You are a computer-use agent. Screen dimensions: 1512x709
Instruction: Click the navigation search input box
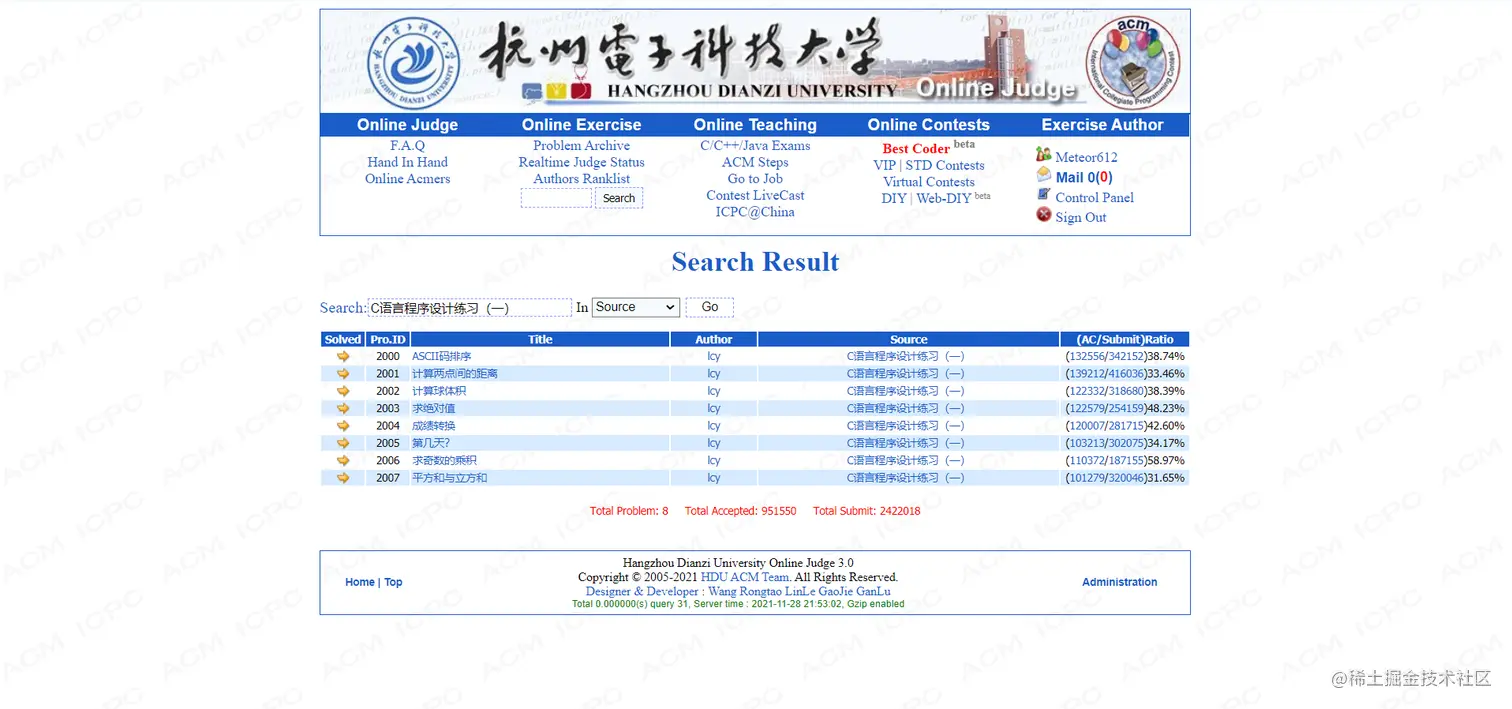pos(556,198)
